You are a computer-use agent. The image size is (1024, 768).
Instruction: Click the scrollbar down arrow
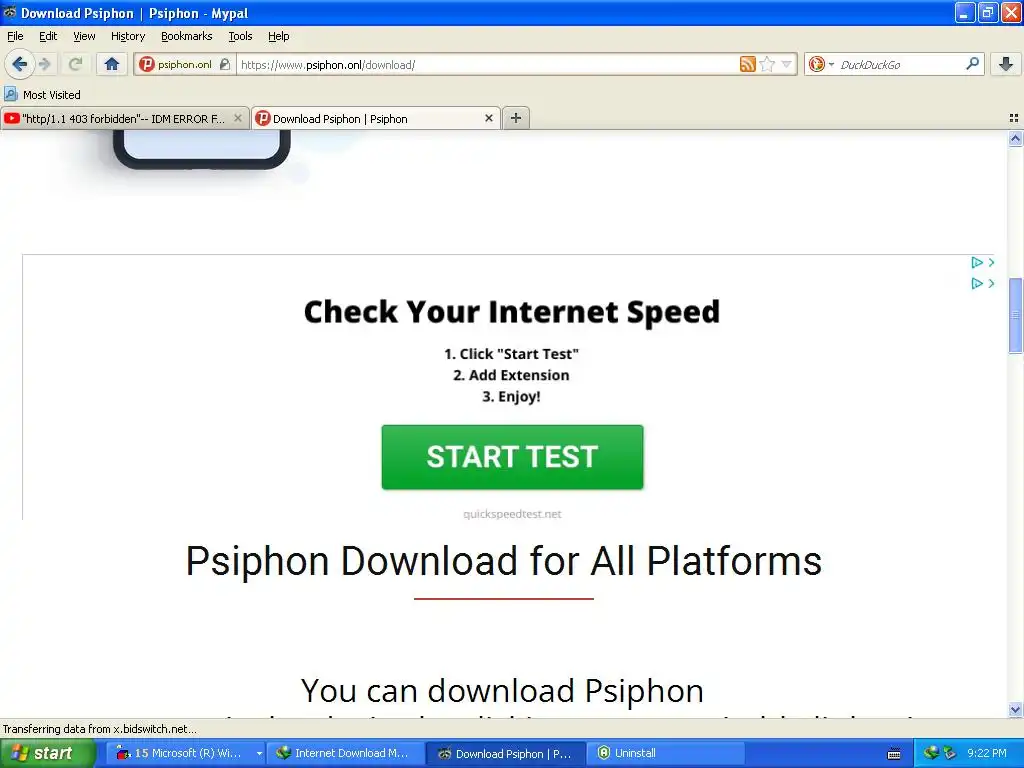(x=1015, y=709)
